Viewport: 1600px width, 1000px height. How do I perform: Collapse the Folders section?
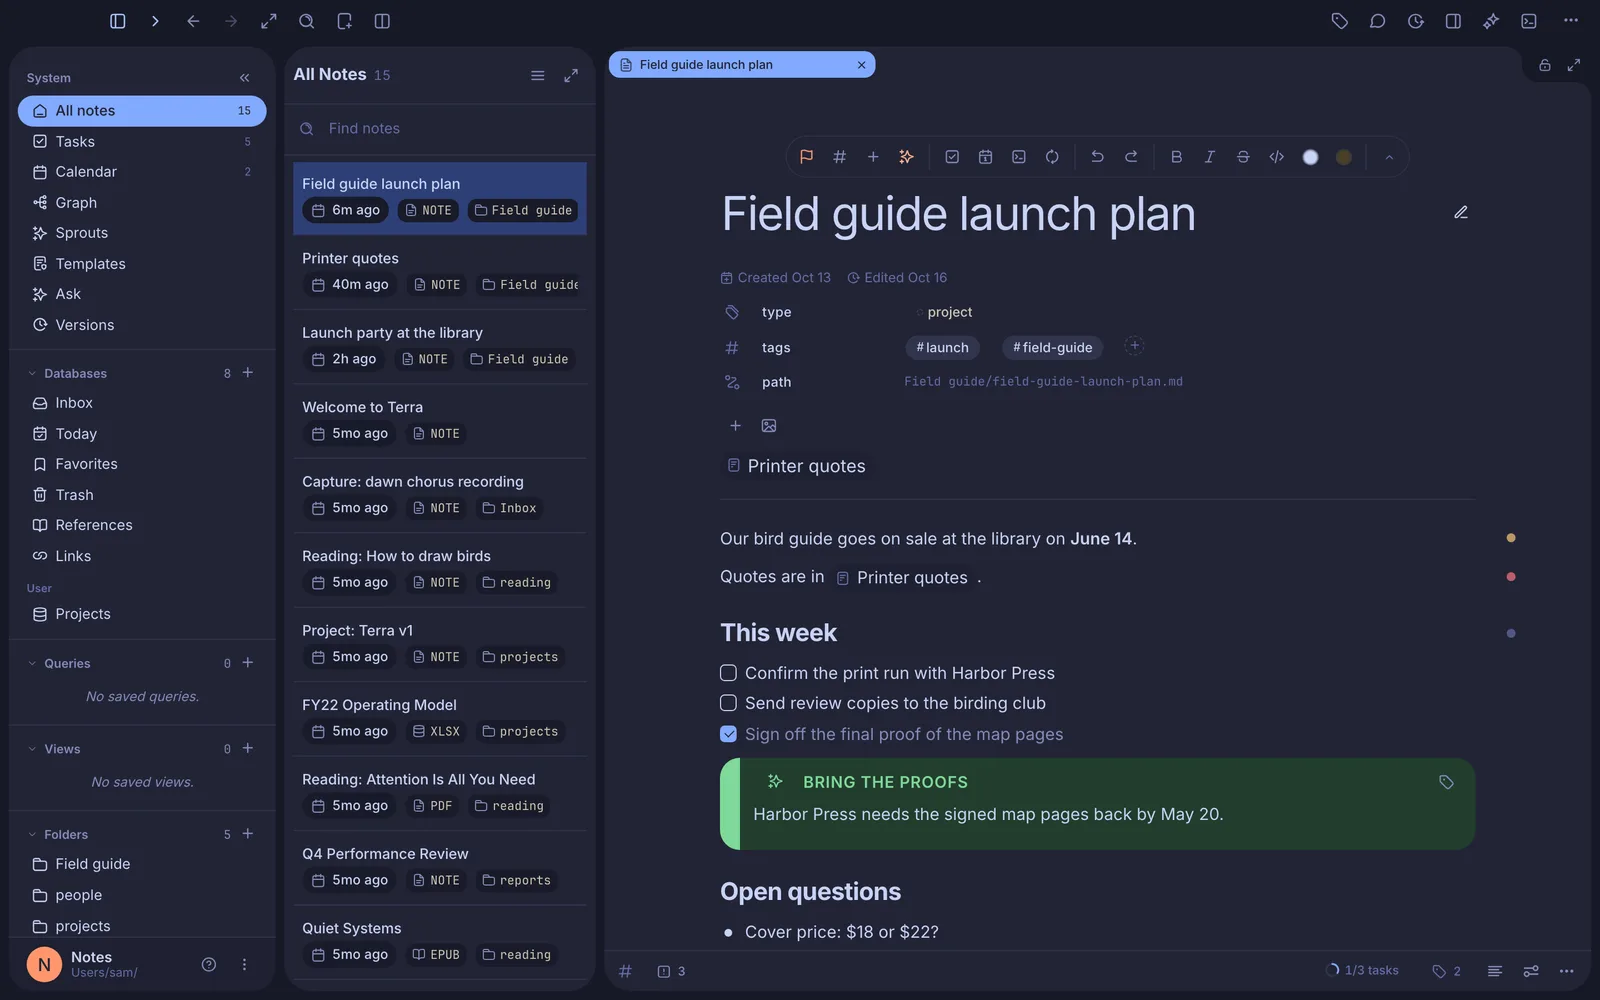32,834
